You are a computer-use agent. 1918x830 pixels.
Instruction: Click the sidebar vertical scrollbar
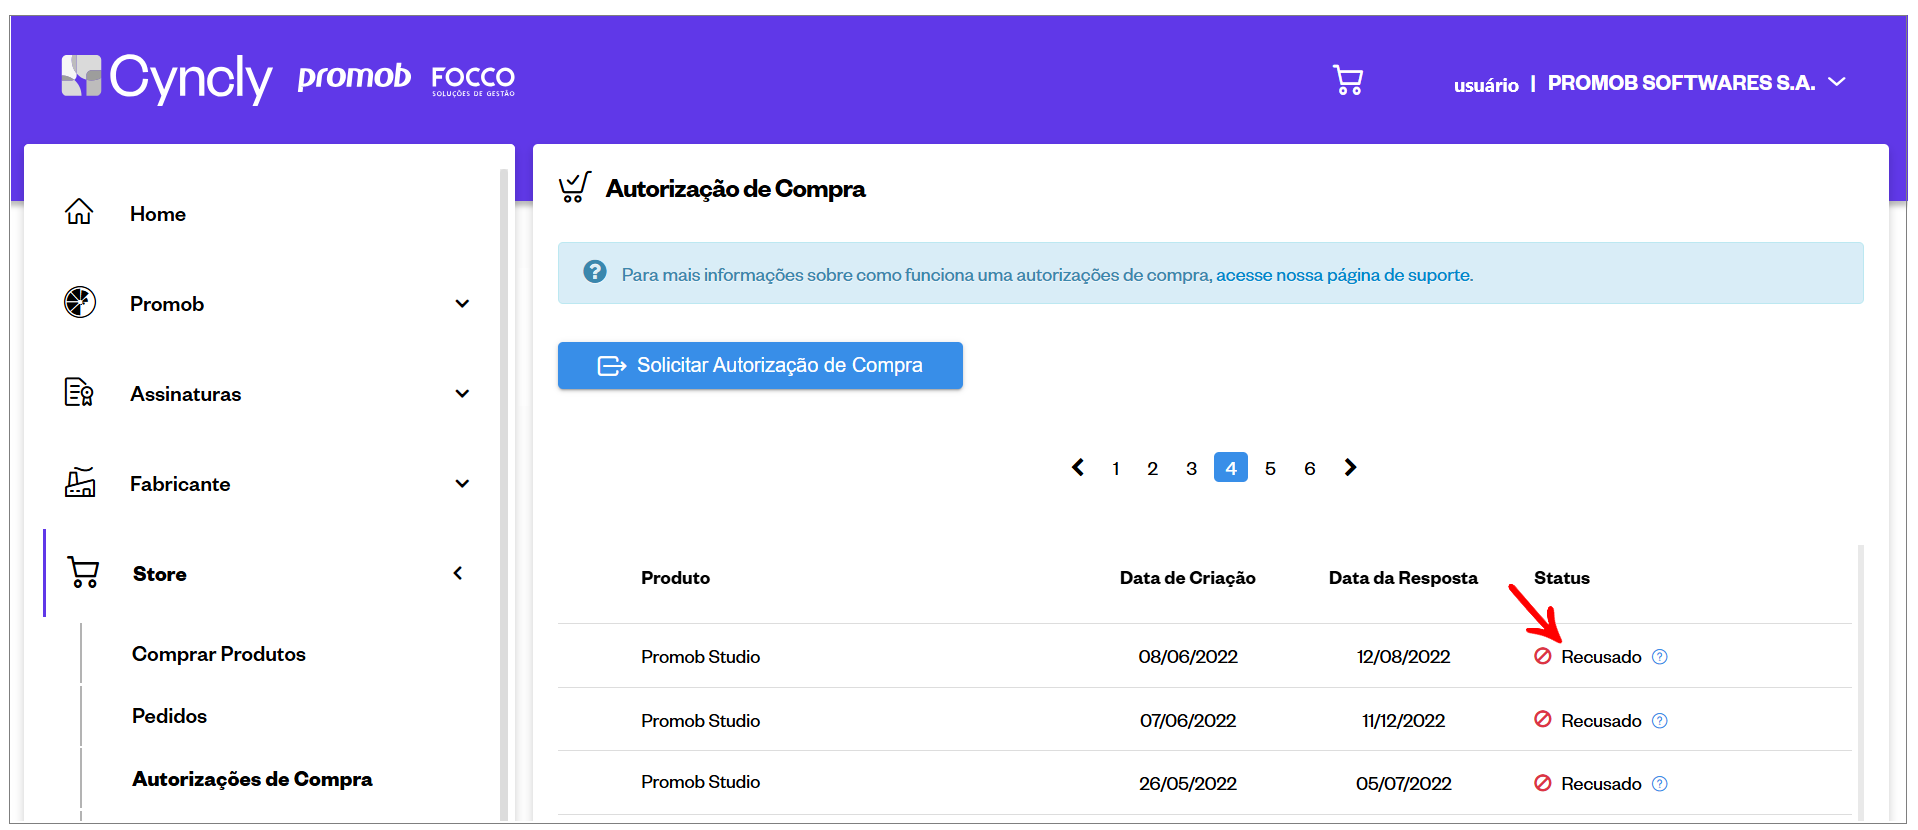[x=504, y=495]
